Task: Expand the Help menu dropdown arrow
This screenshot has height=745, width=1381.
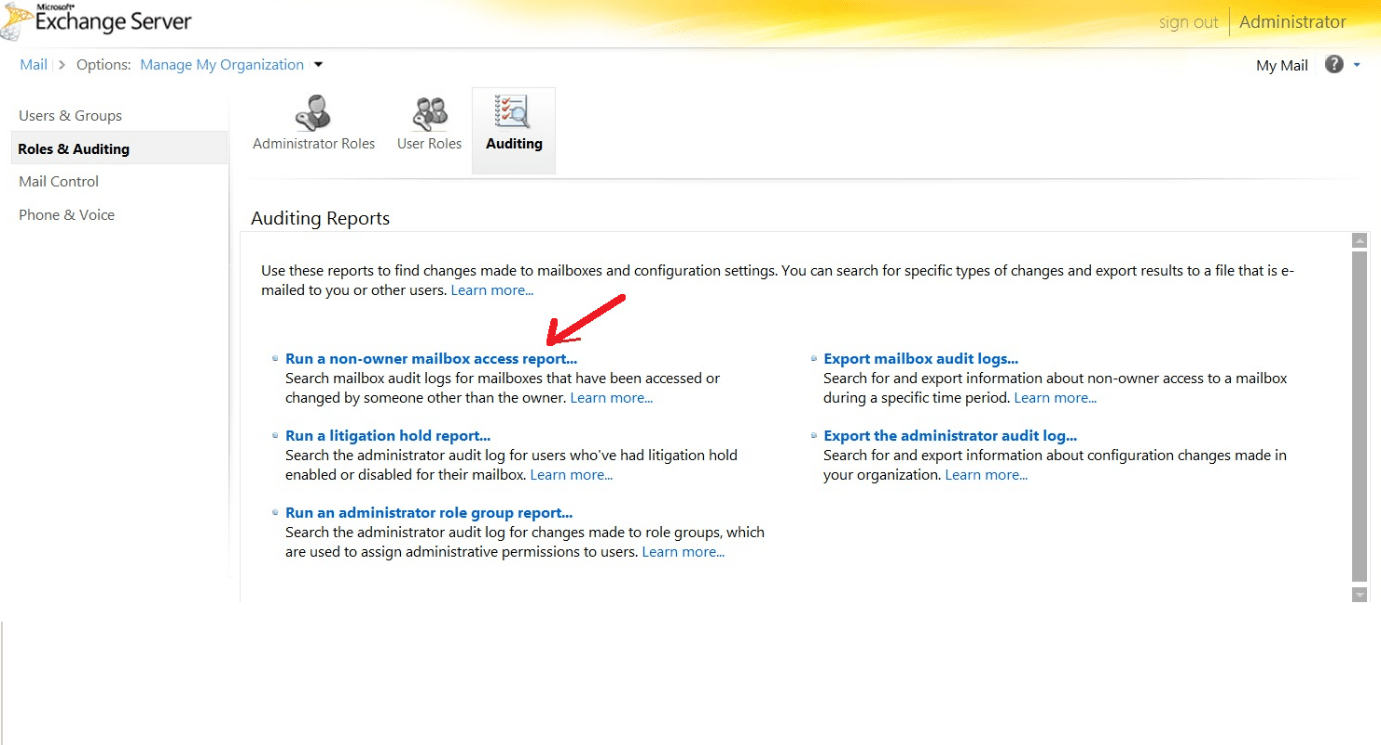Action: pyautogui.click(x=1356, y=64)
